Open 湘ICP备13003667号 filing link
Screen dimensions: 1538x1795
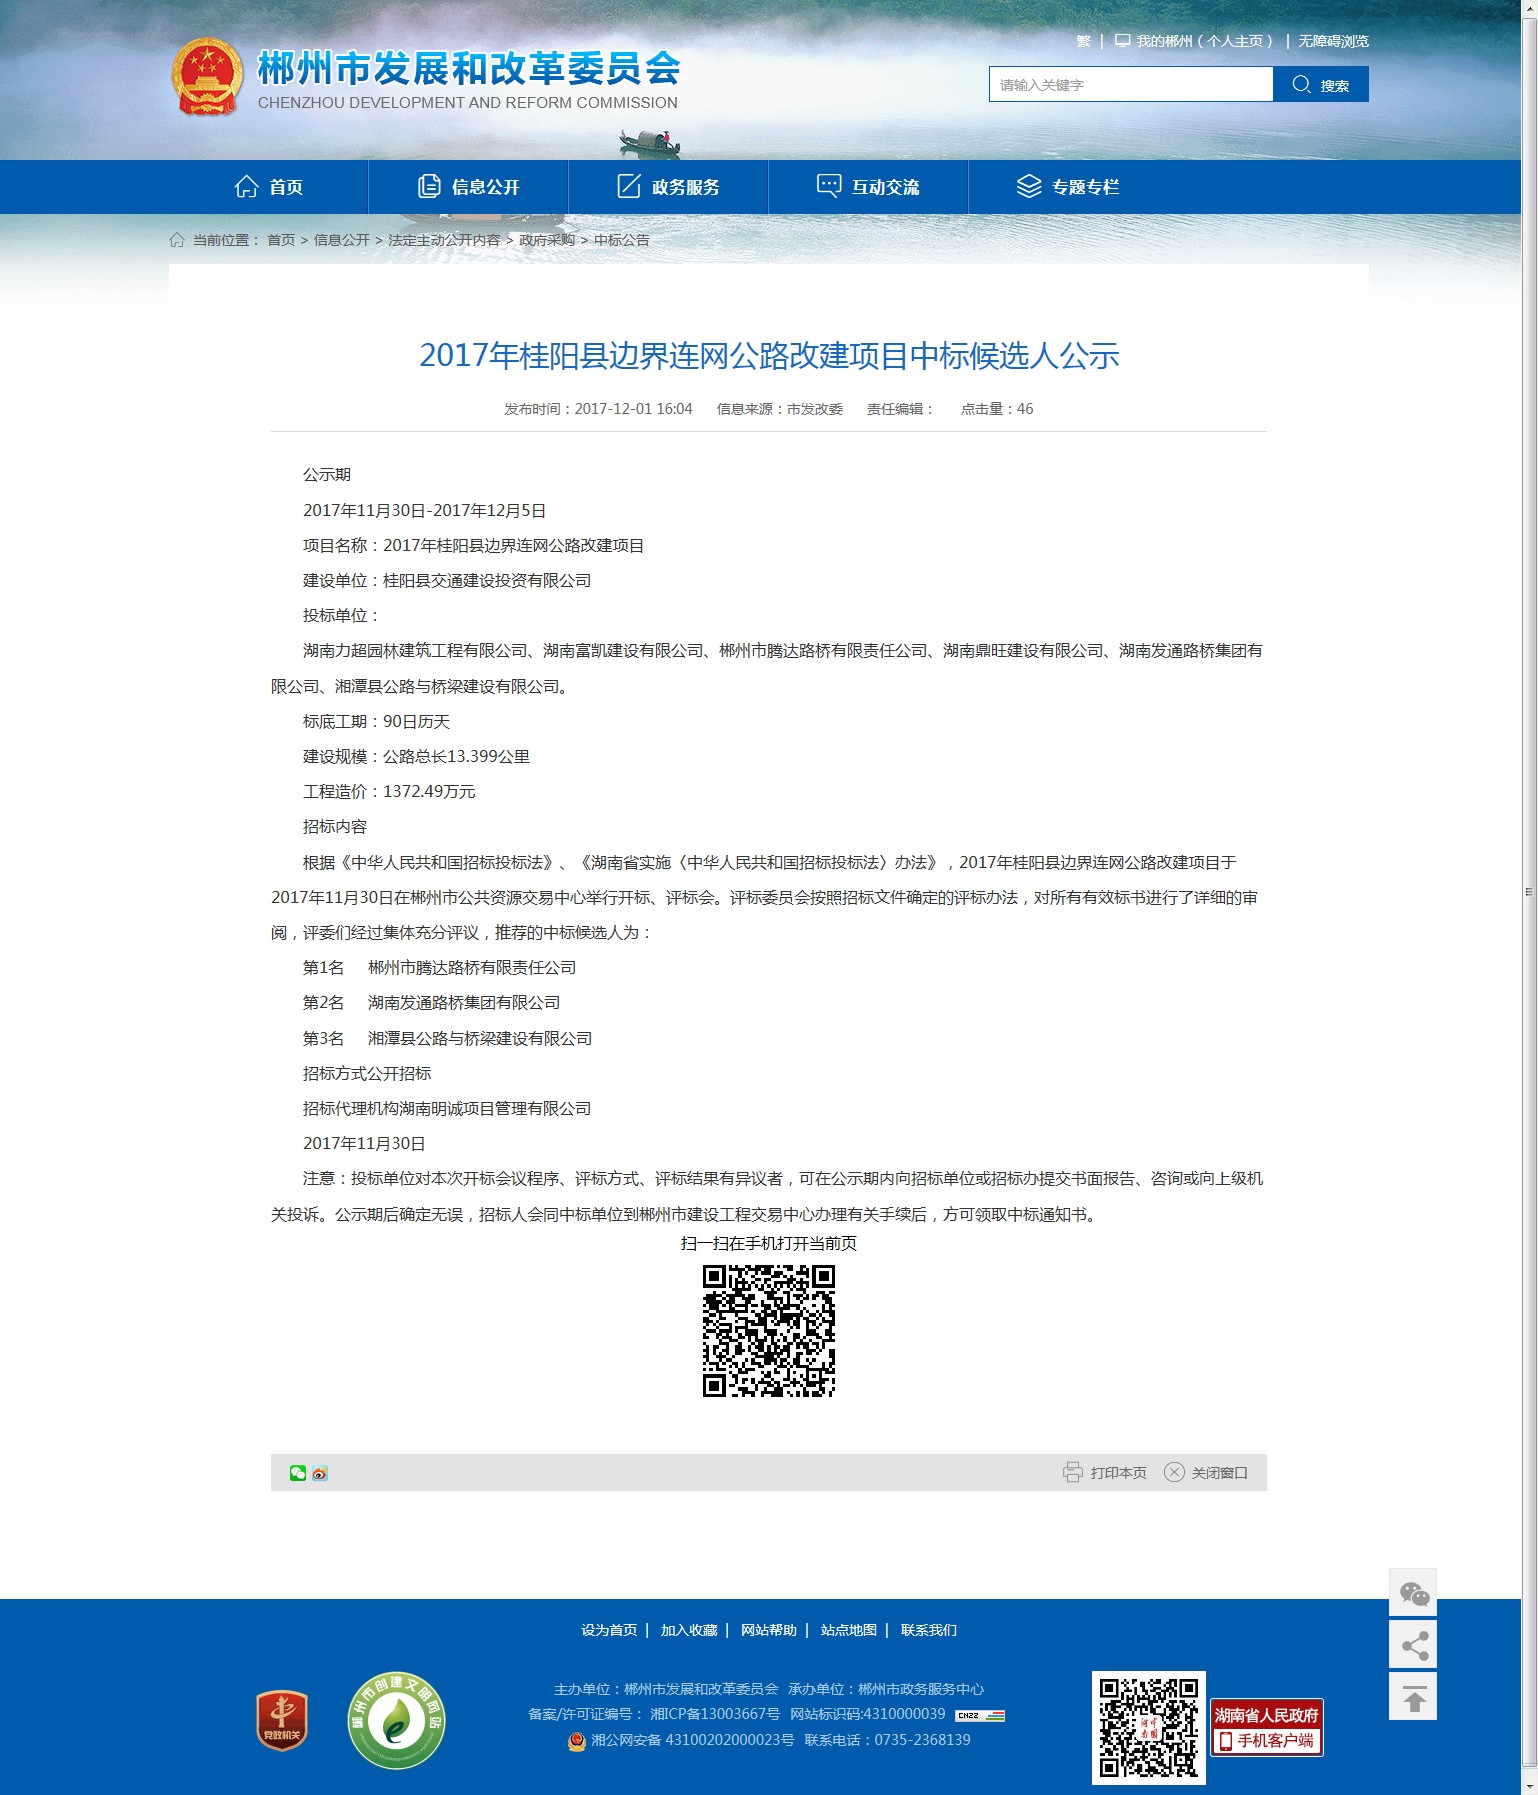tap(715, 1714)
